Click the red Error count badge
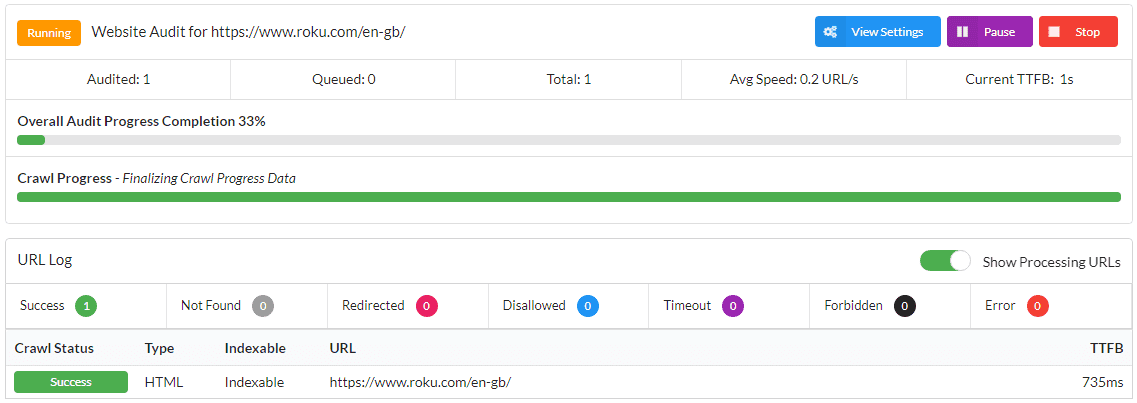This screenshot has height=403, width=1137. click(x=1038, y=306)
